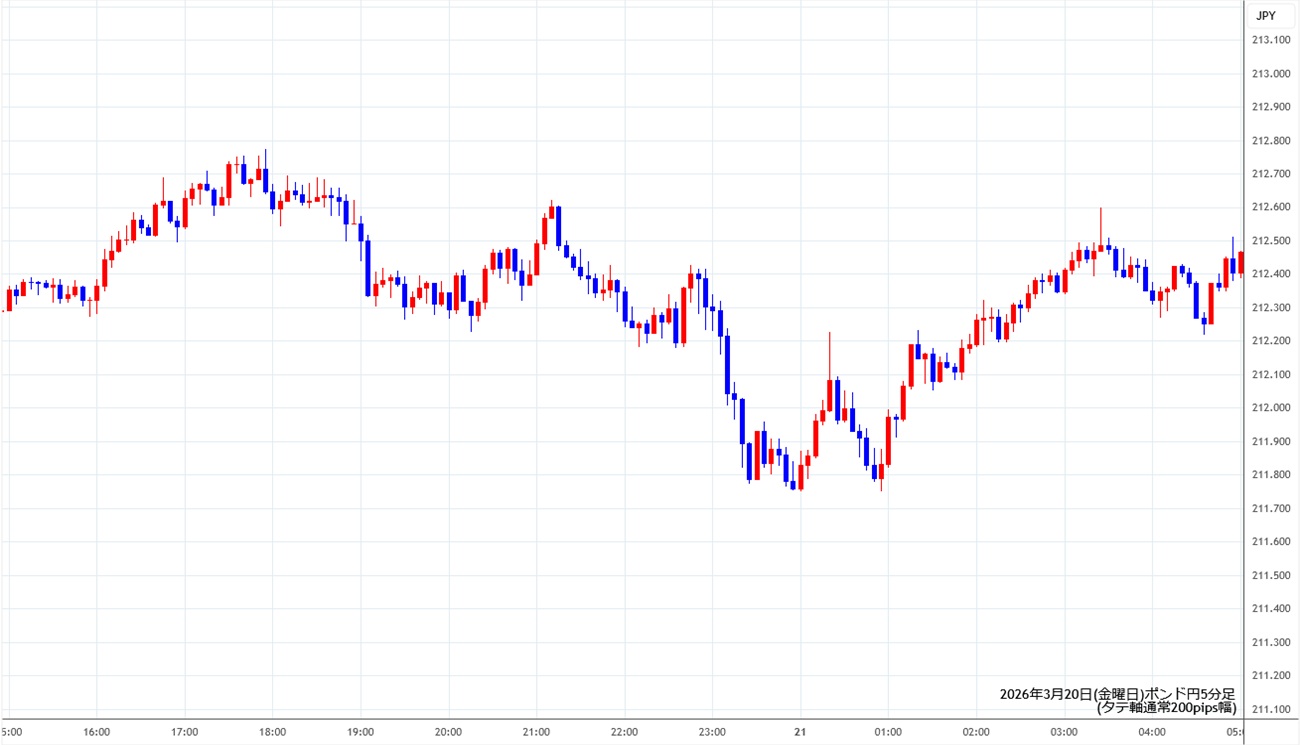Viewport: 1300px width, 745px height.
Task: Click the 03:00 time axis label
Action: coord(1064,731)
